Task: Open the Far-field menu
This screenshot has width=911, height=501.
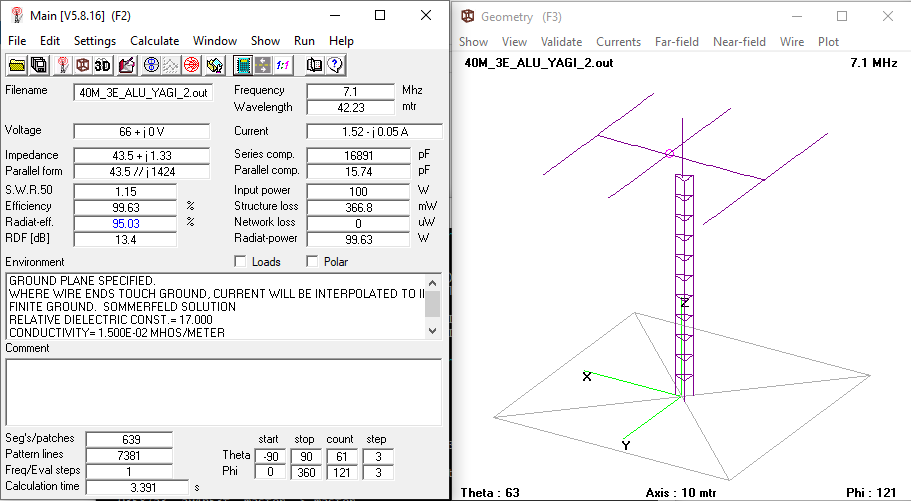Action: 677,42
